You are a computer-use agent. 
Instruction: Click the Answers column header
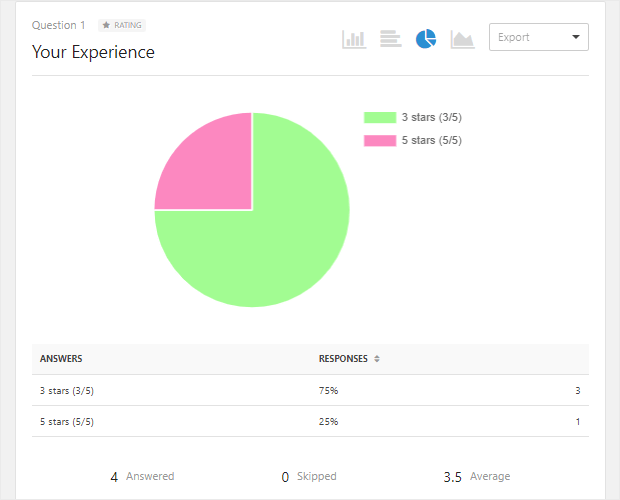[x=61, y=359]
